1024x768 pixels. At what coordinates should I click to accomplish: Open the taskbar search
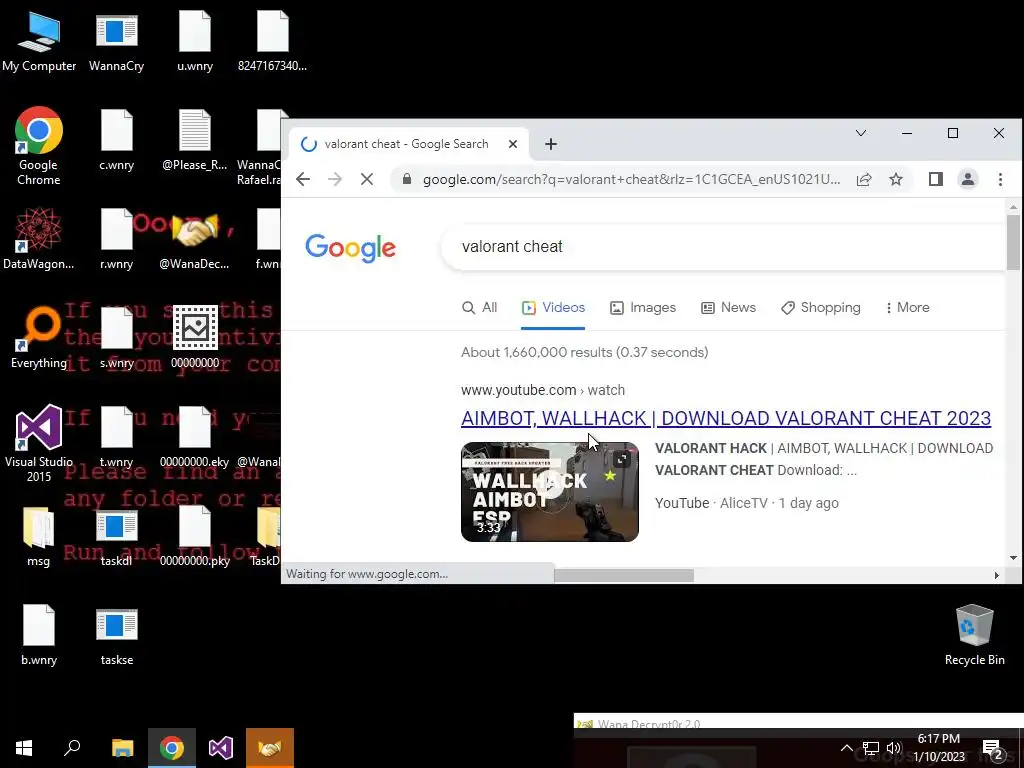pyautogui.click(x=72, y=748)
